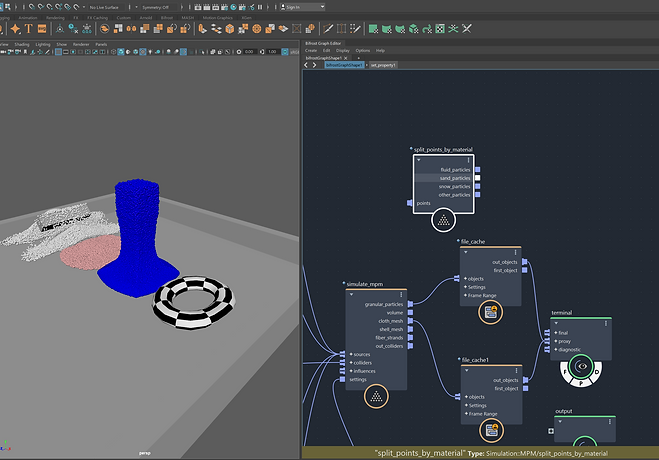Click the green crossed-lines icon beside the UV editor
This screenshot has width=659, height=460.
point(453,29)
